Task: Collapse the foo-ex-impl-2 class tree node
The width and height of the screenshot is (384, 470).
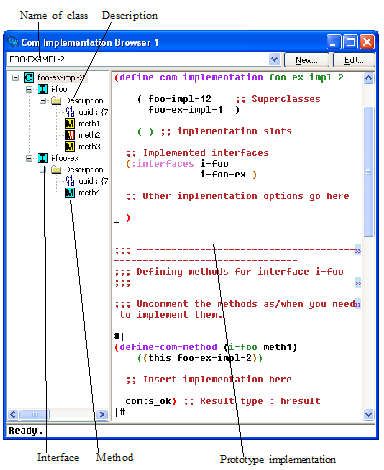Action: click(x=15, y=78)
